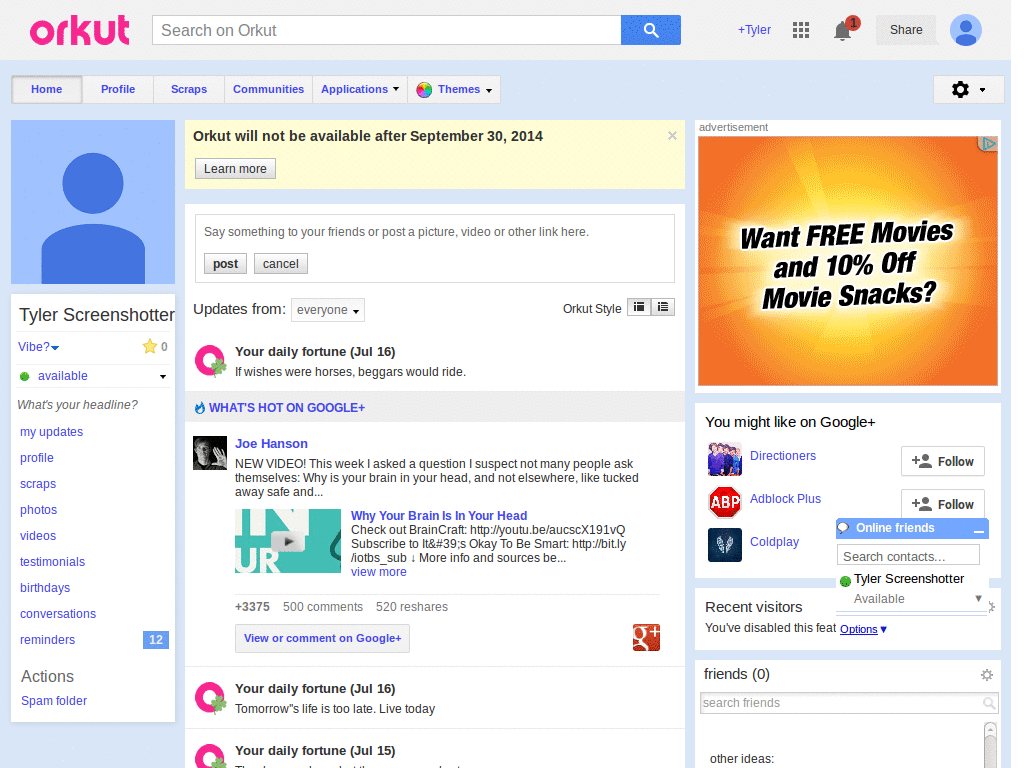The height and width of the screenshot is (768, 1024).
Task: Click the friends list scrollbar up arrow
Action: click(x=990, y=729)
